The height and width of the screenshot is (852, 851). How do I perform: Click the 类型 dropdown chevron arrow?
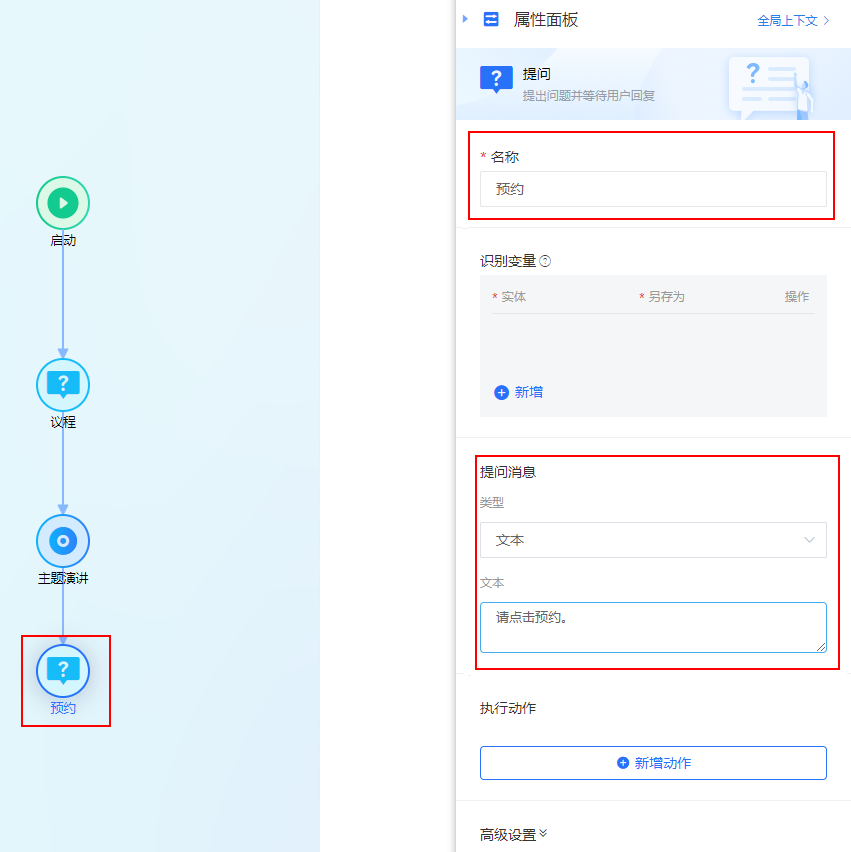[809, 540]
